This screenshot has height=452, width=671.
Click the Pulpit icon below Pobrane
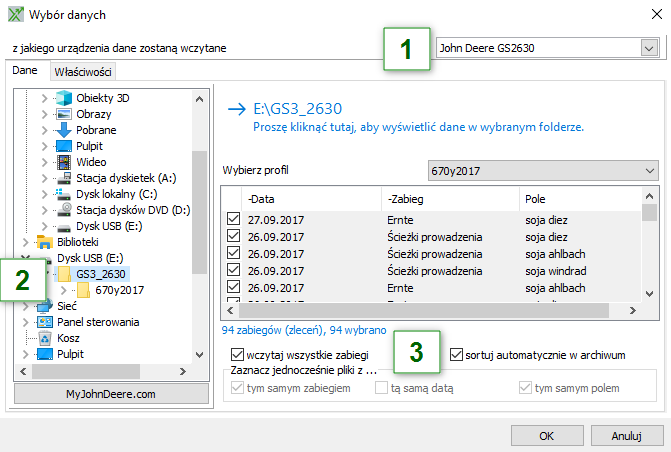point(64,146)
